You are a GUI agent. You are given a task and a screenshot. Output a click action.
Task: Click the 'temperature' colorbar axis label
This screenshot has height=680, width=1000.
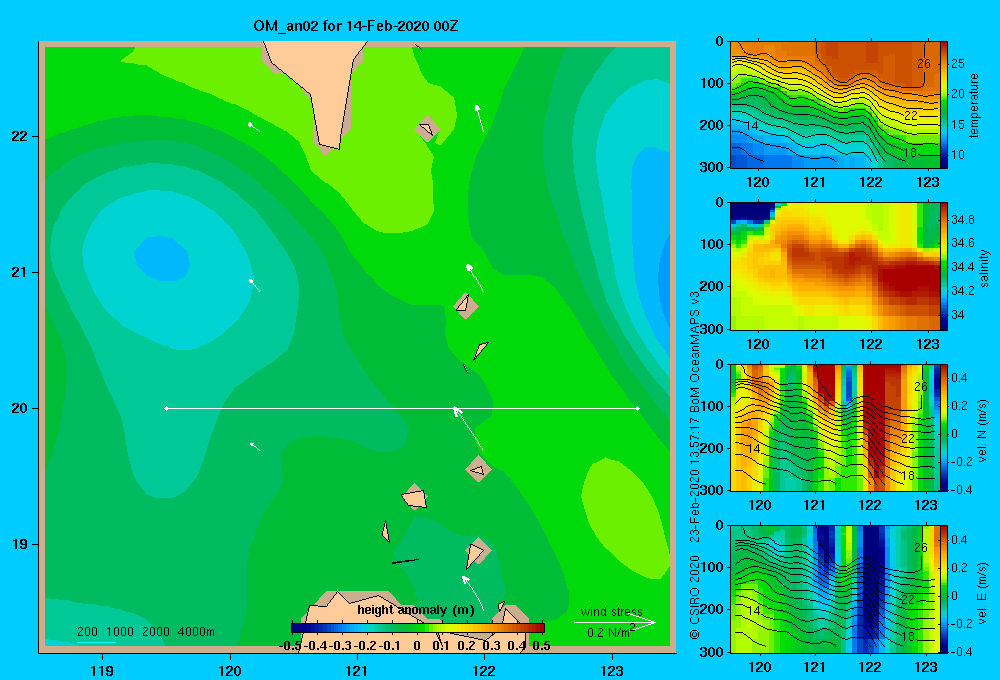click(x=973, y=105)
